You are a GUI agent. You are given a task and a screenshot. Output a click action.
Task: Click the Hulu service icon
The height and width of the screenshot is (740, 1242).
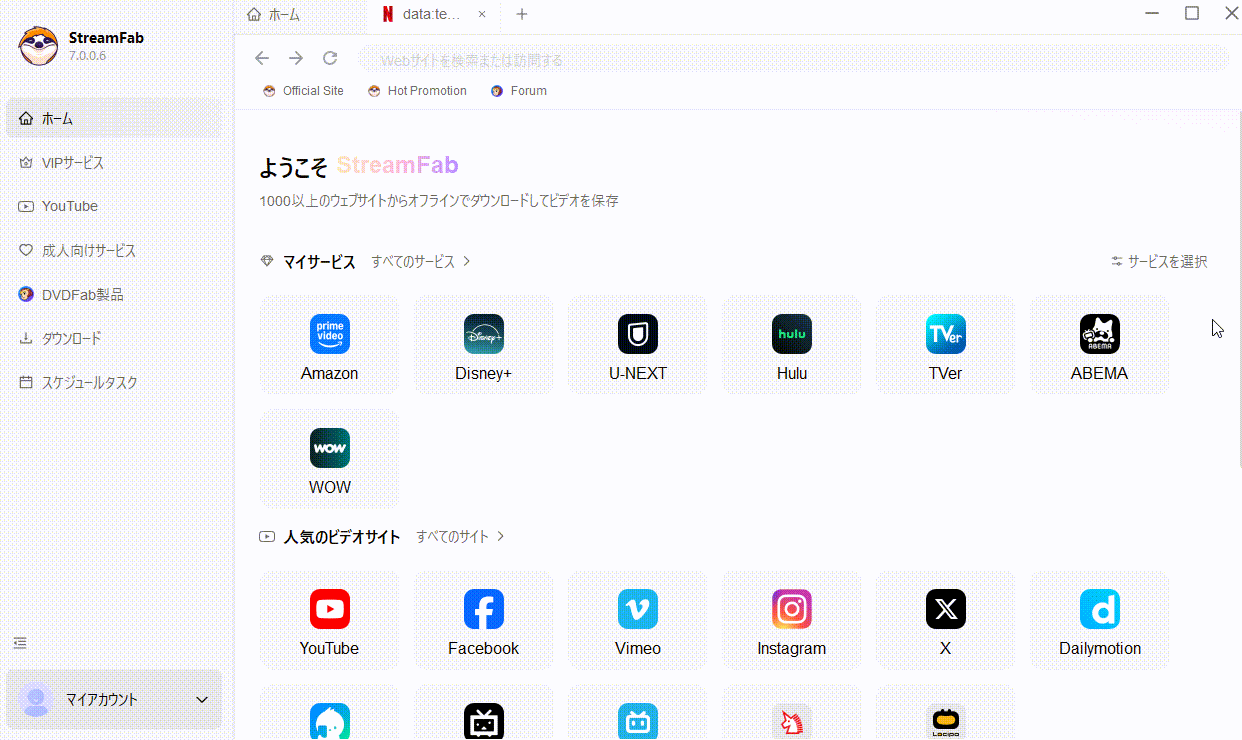(791, 344)
